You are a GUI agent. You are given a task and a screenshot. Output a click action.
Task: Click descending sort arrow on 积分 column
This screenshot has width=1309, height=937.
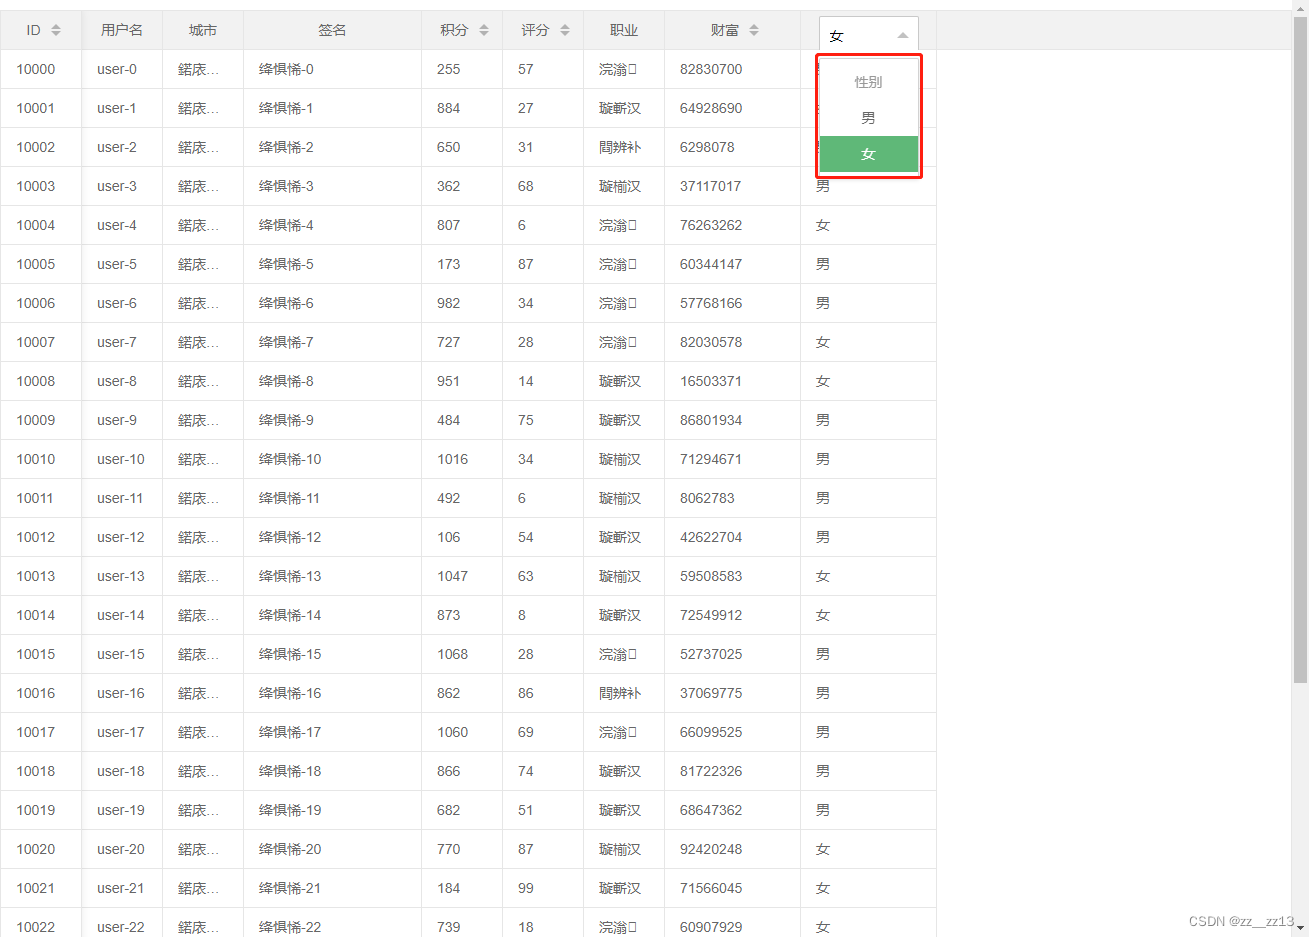486,34
